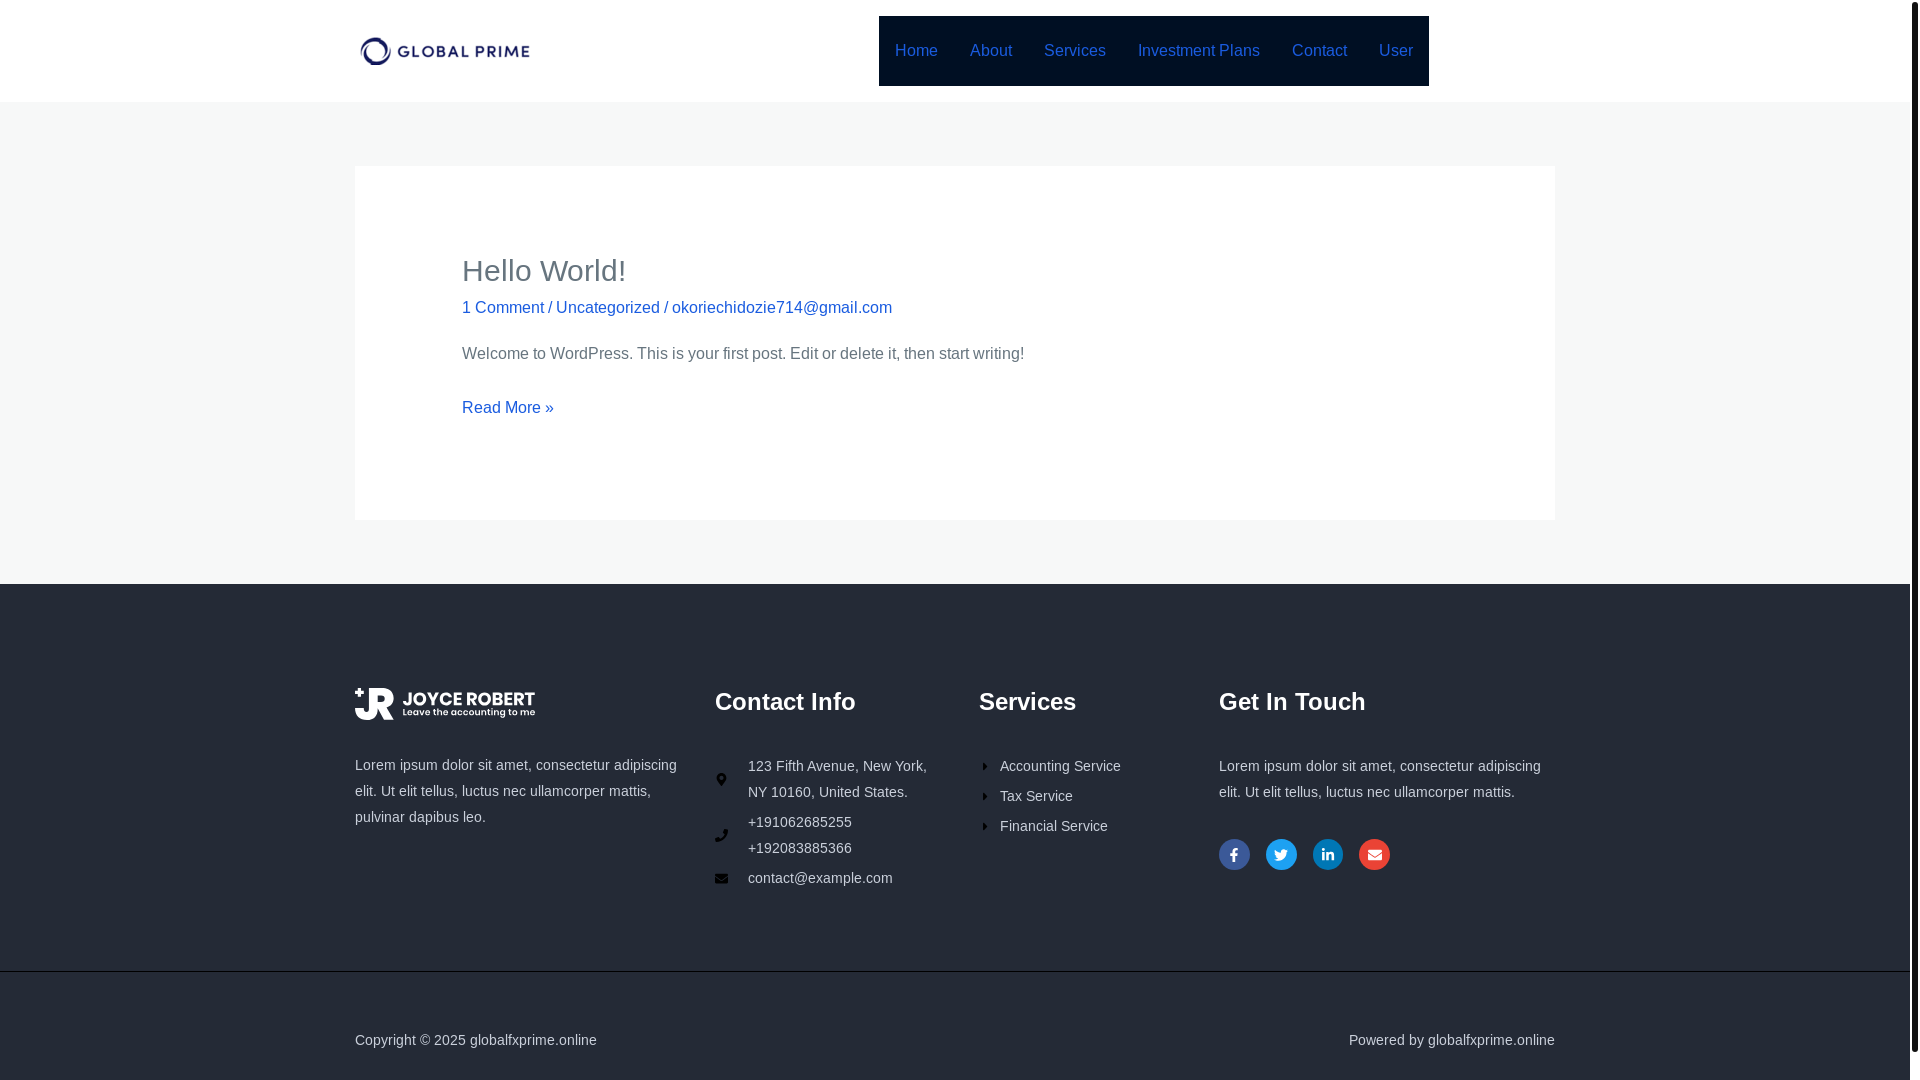Image resolution: width=1920 pixels, height=1080 pixels.
Task: Open Accounting Service footer link
Action: 1060,766
